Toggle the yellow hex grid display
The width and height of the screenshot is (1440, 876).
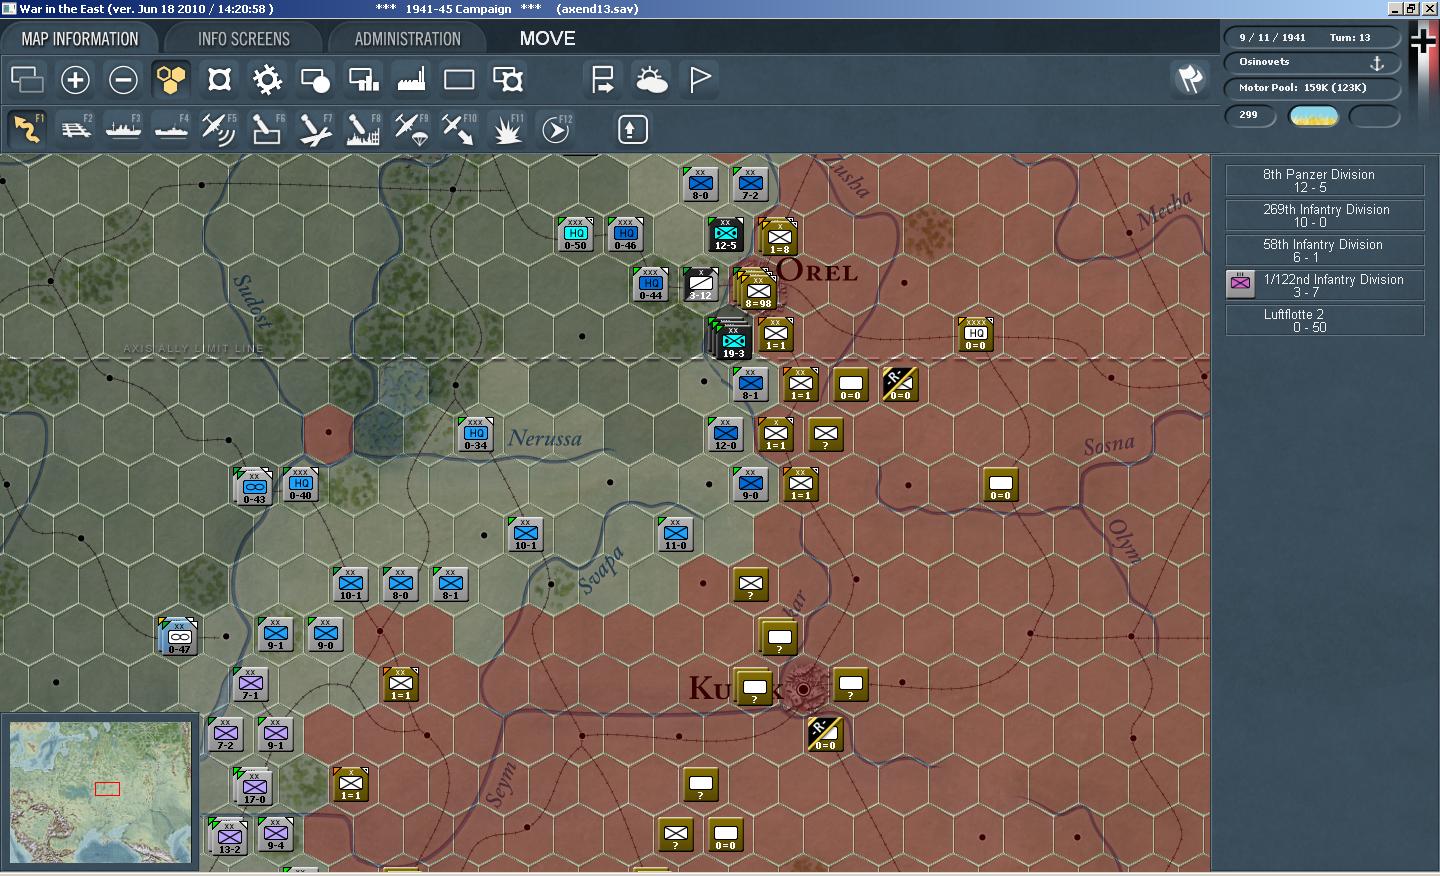pyautogui.click(x=171, y=79)
